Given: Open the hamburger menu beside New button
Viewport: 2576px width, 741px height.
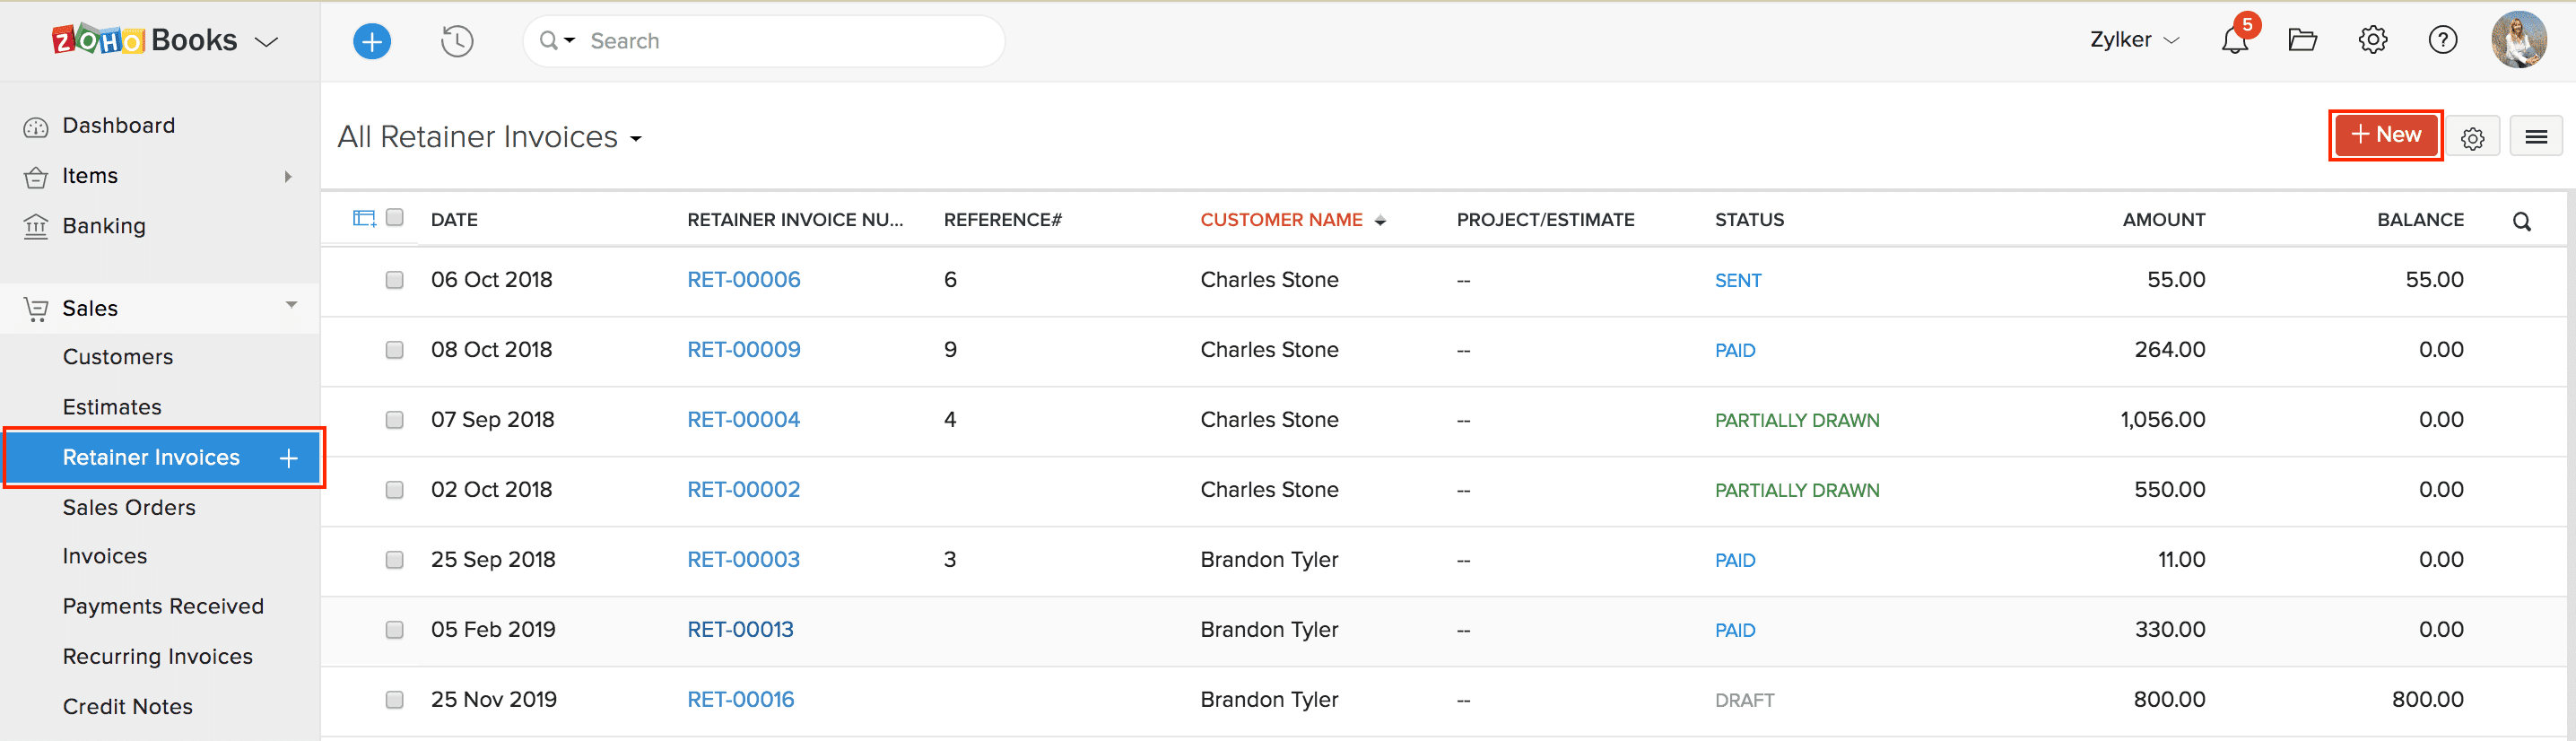Looking at the screenshot, I should pos(2535,137).
